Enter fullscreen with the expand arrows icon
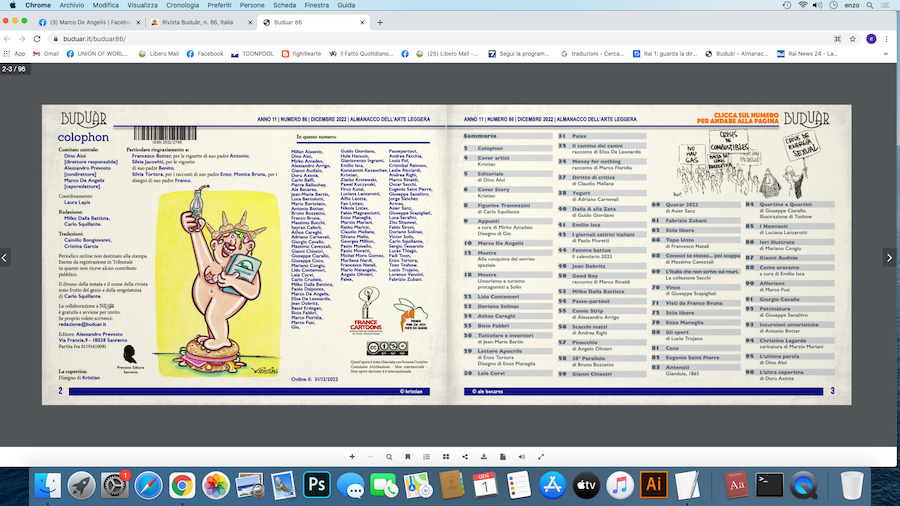Screen dimensions: 900x506 coord(541,457)
